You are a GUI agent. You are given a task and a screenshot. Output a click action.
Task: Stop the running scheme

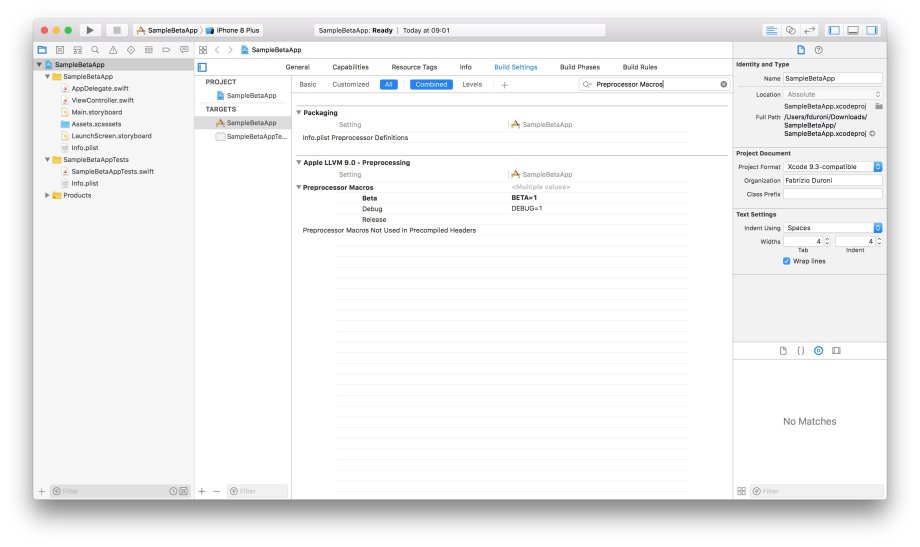coord(116,30)
